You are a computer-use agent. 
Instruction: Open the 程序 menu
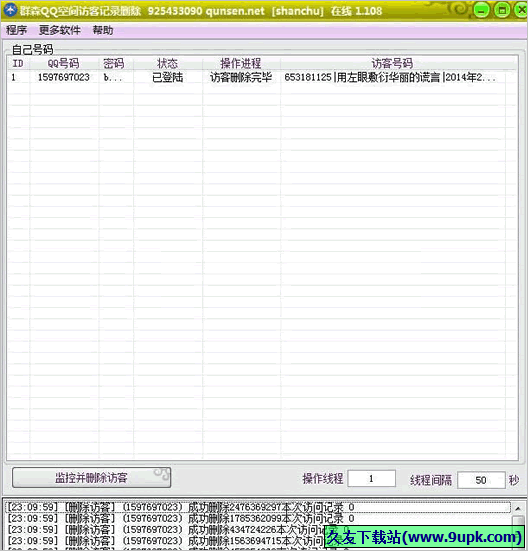17,31
